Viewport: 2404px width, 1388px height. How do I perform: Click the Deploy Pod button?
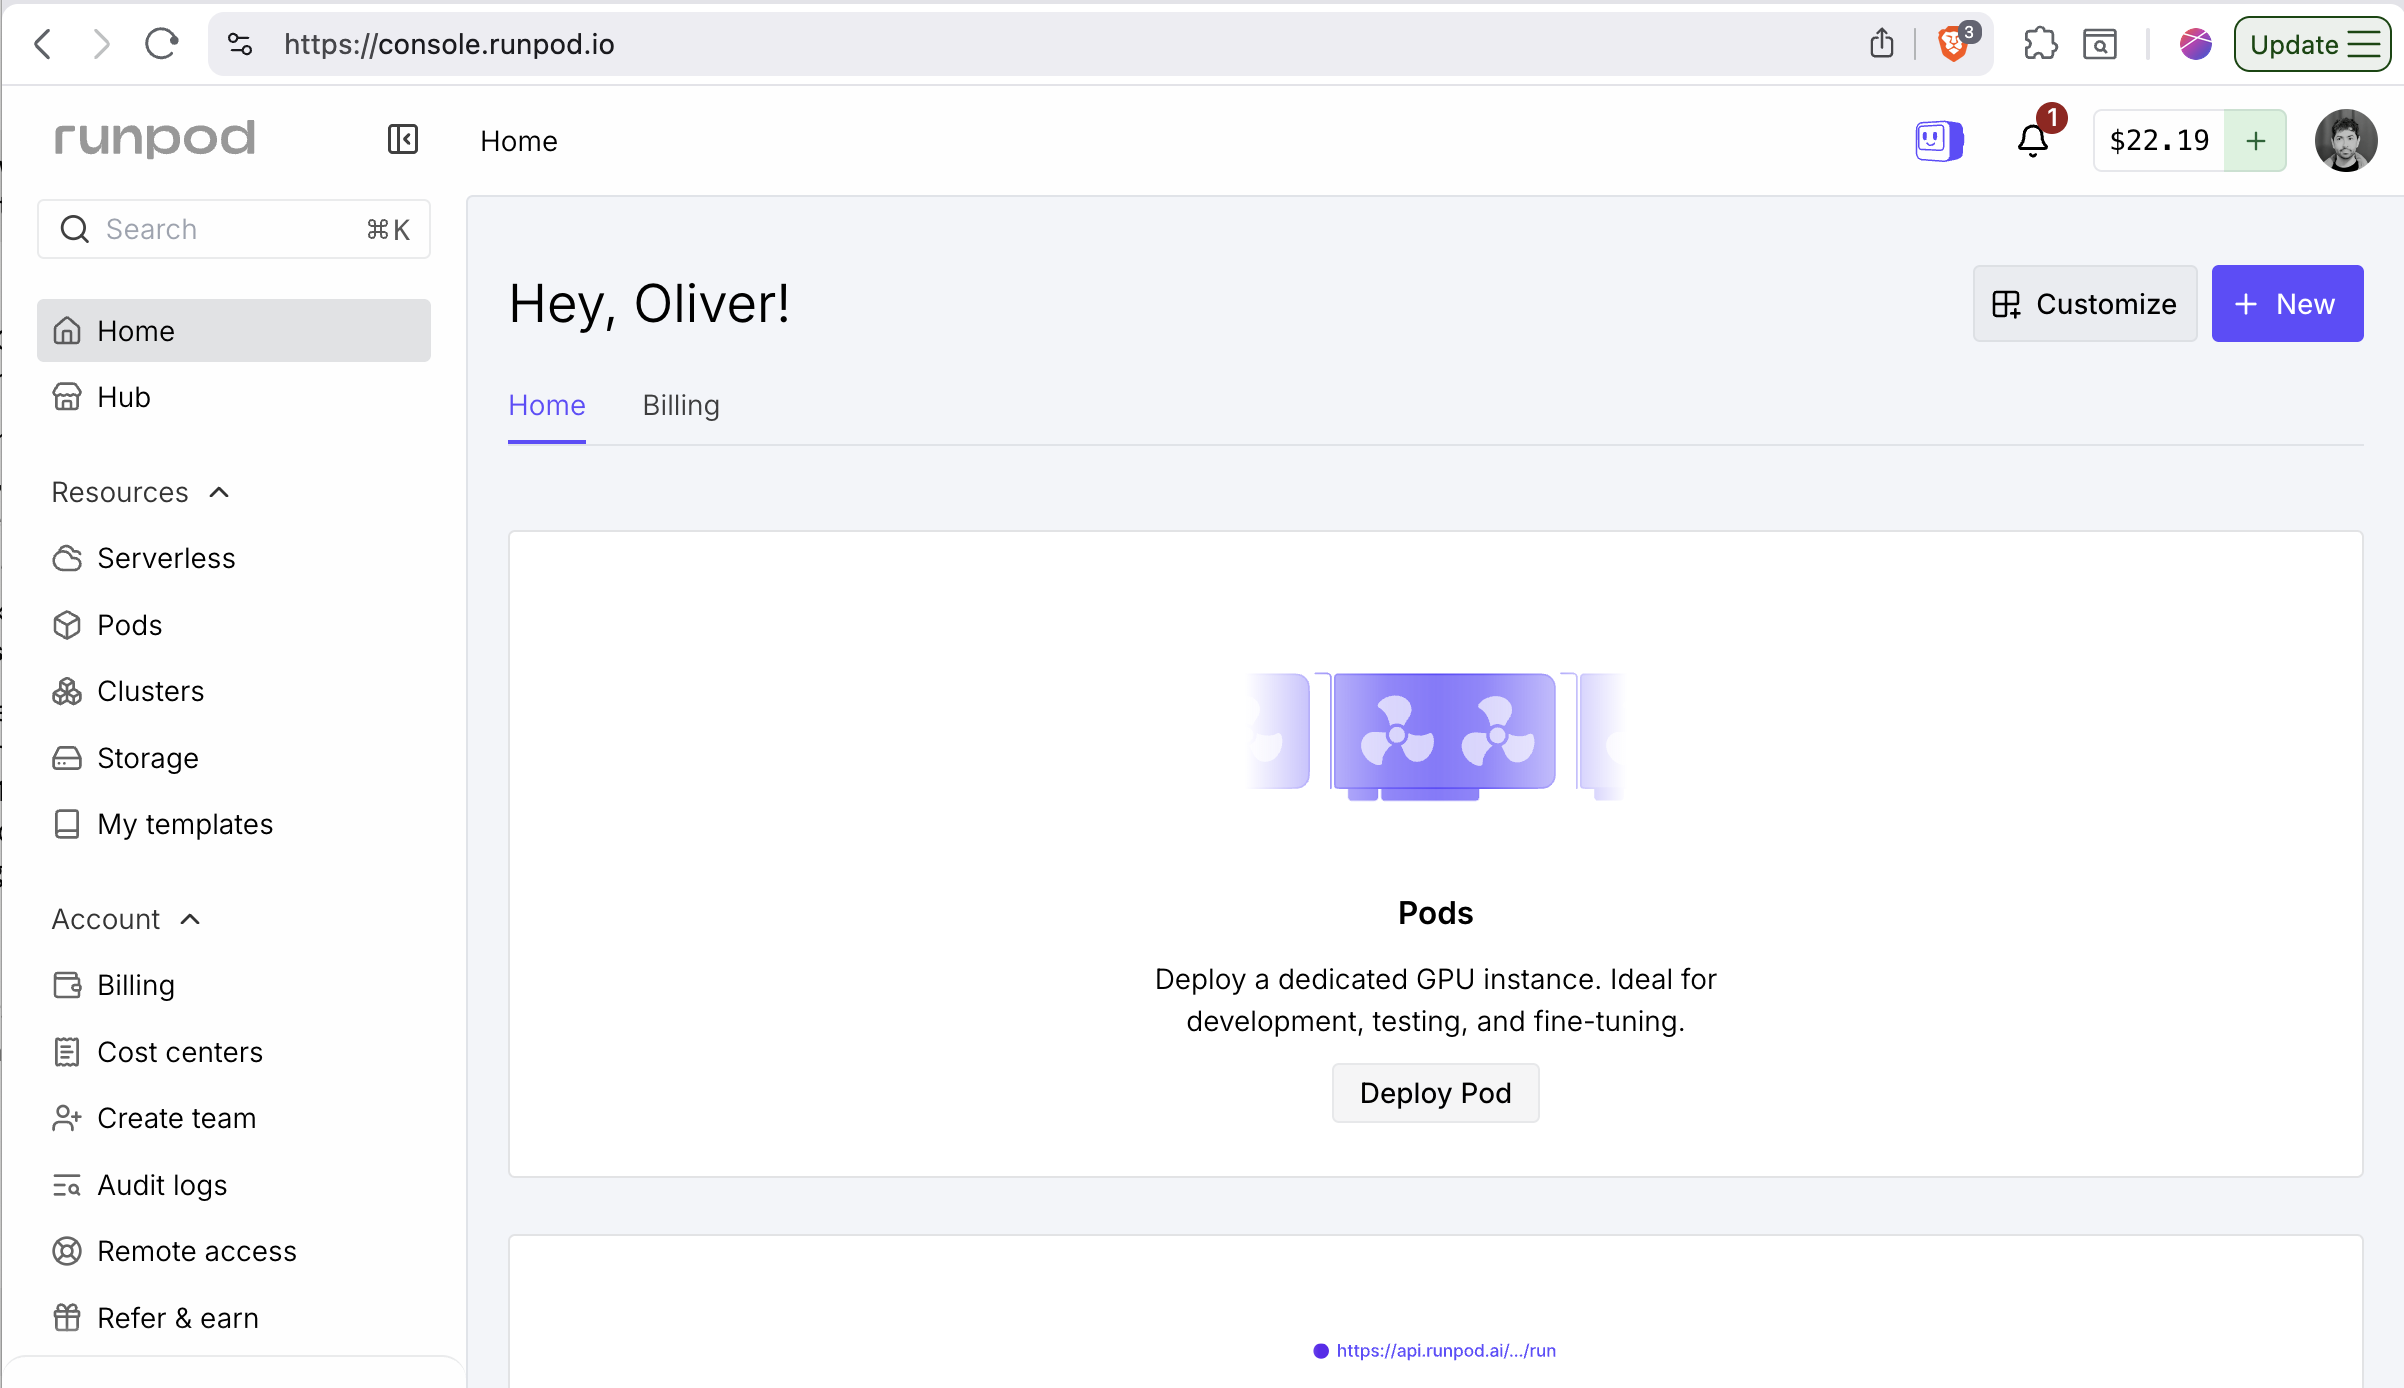(1435, 1093)
